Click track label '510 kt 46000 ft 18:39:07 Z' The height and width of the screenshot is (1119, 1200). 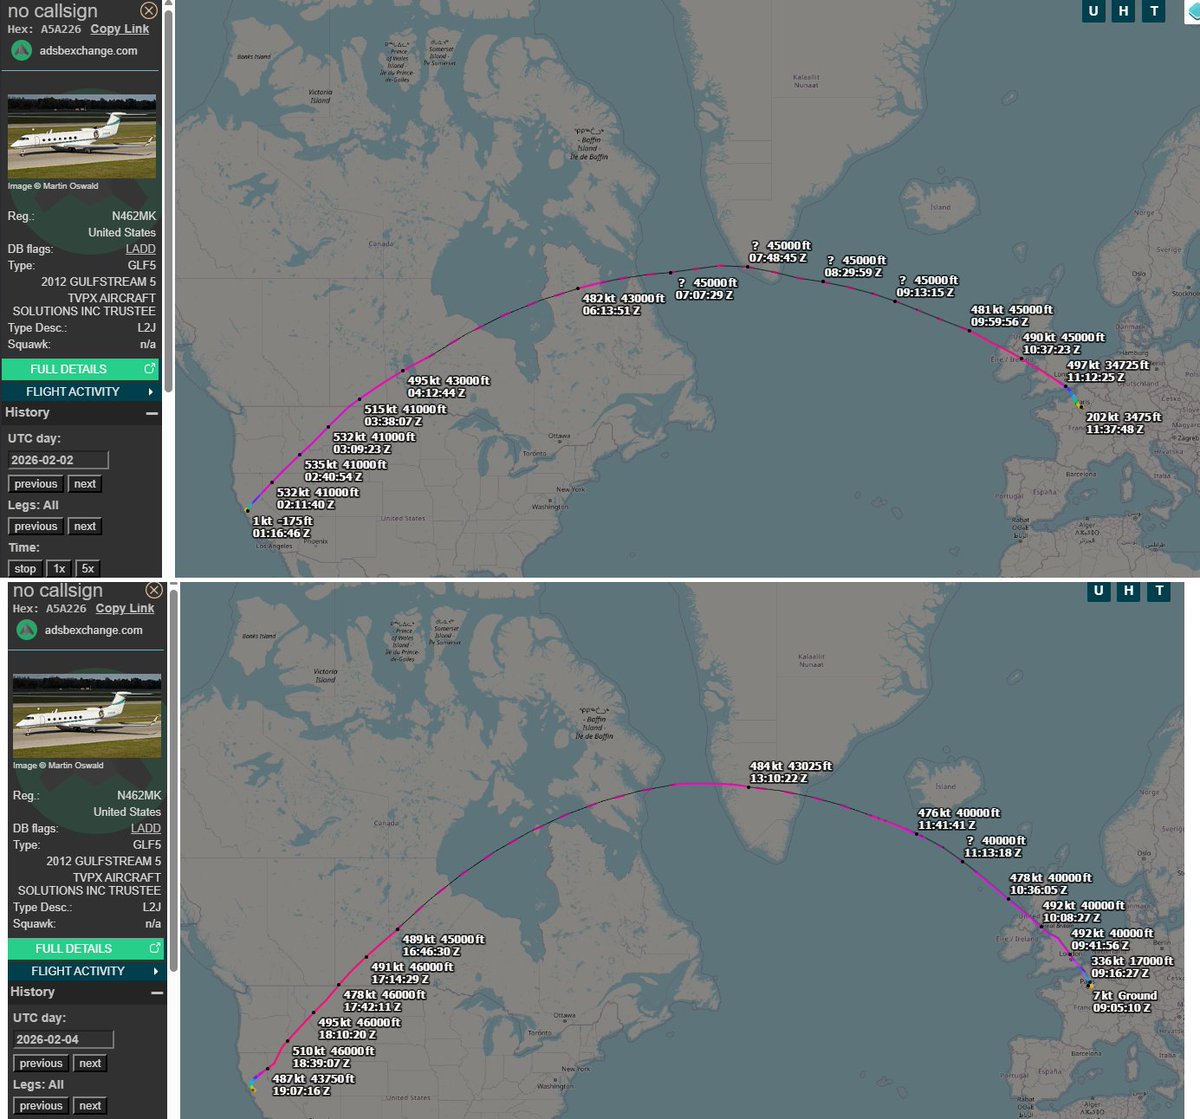click(x=333, y=1057)
